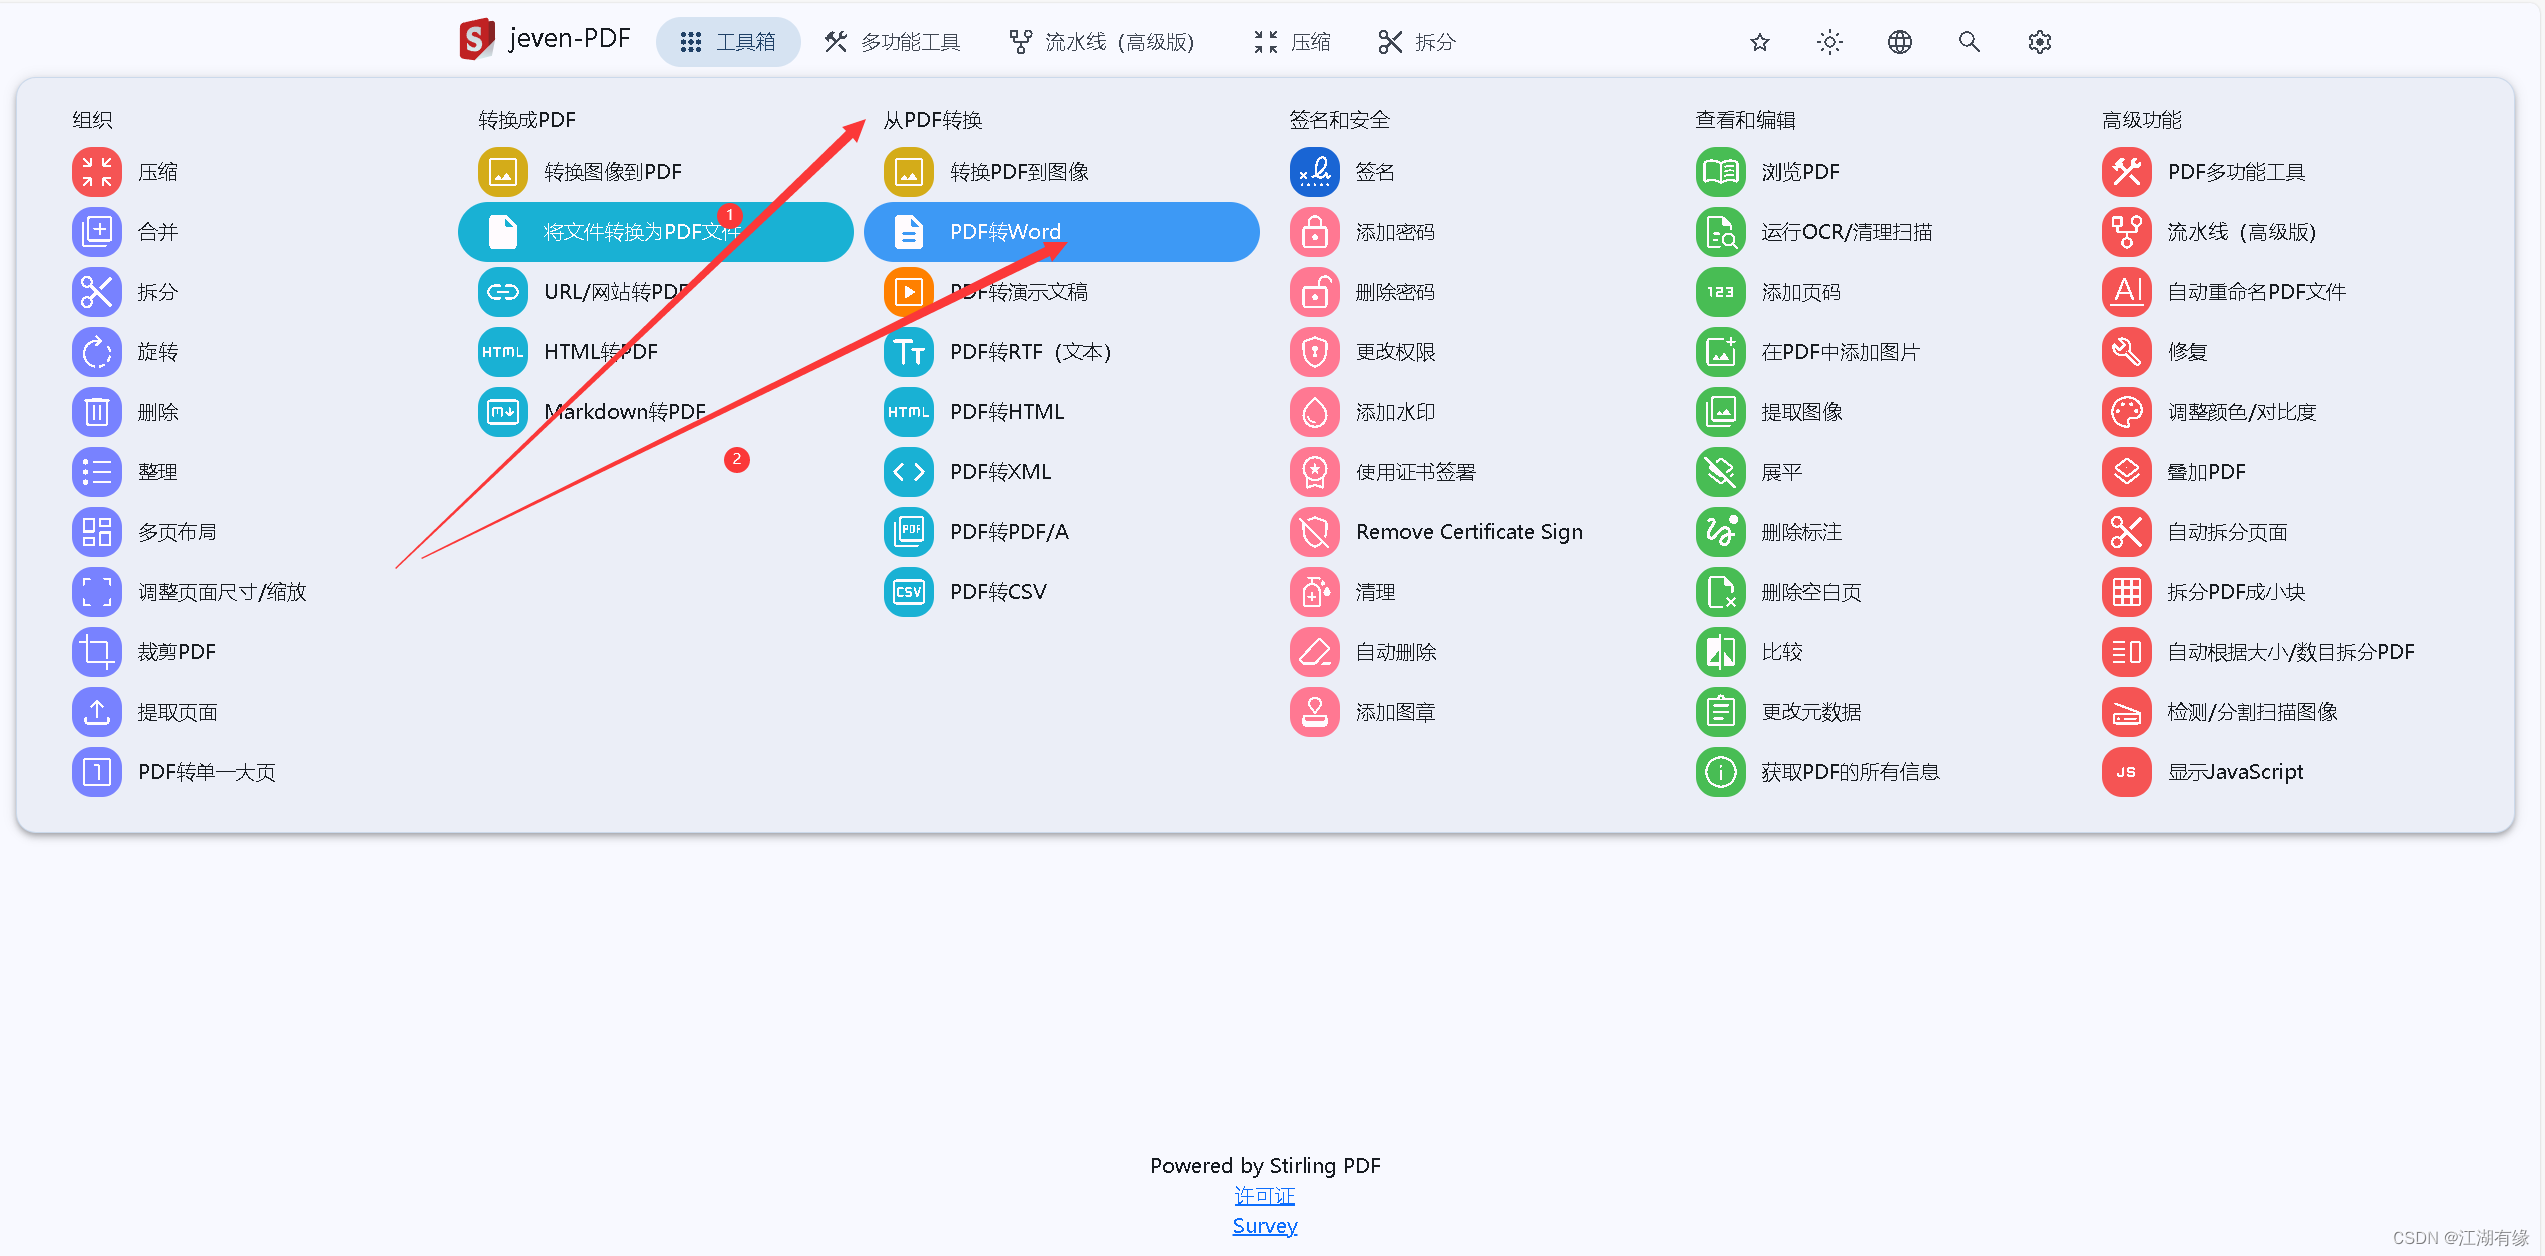Open the search magnifier in navbar
Image resolution: width=2545 pixels, height=1256 pixels.
(x=1968, y=42)
